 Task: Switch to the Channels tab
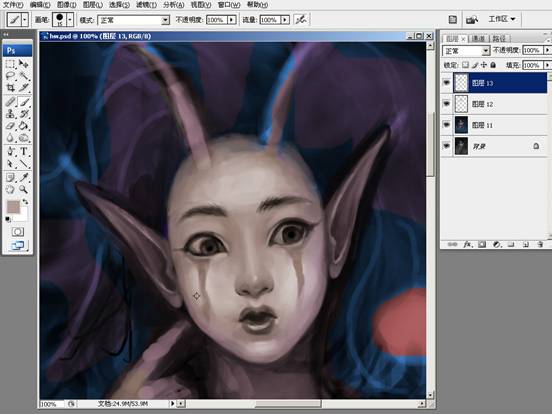(478, 38)
